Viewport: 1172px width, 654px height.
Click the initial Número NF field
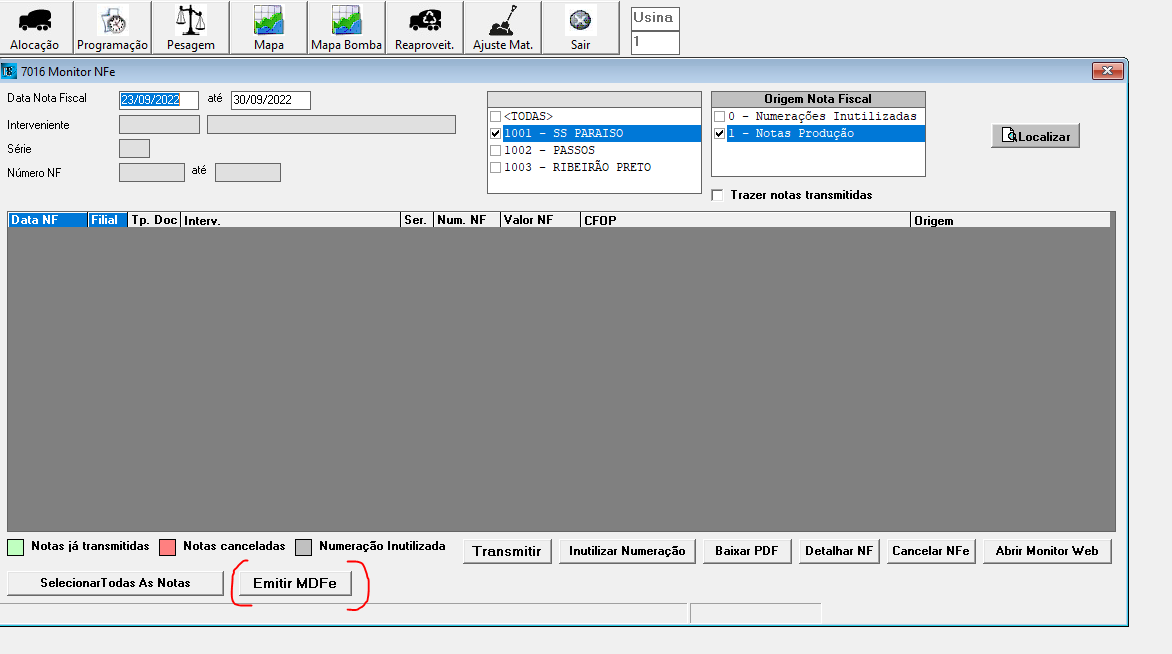pos(152,173)
